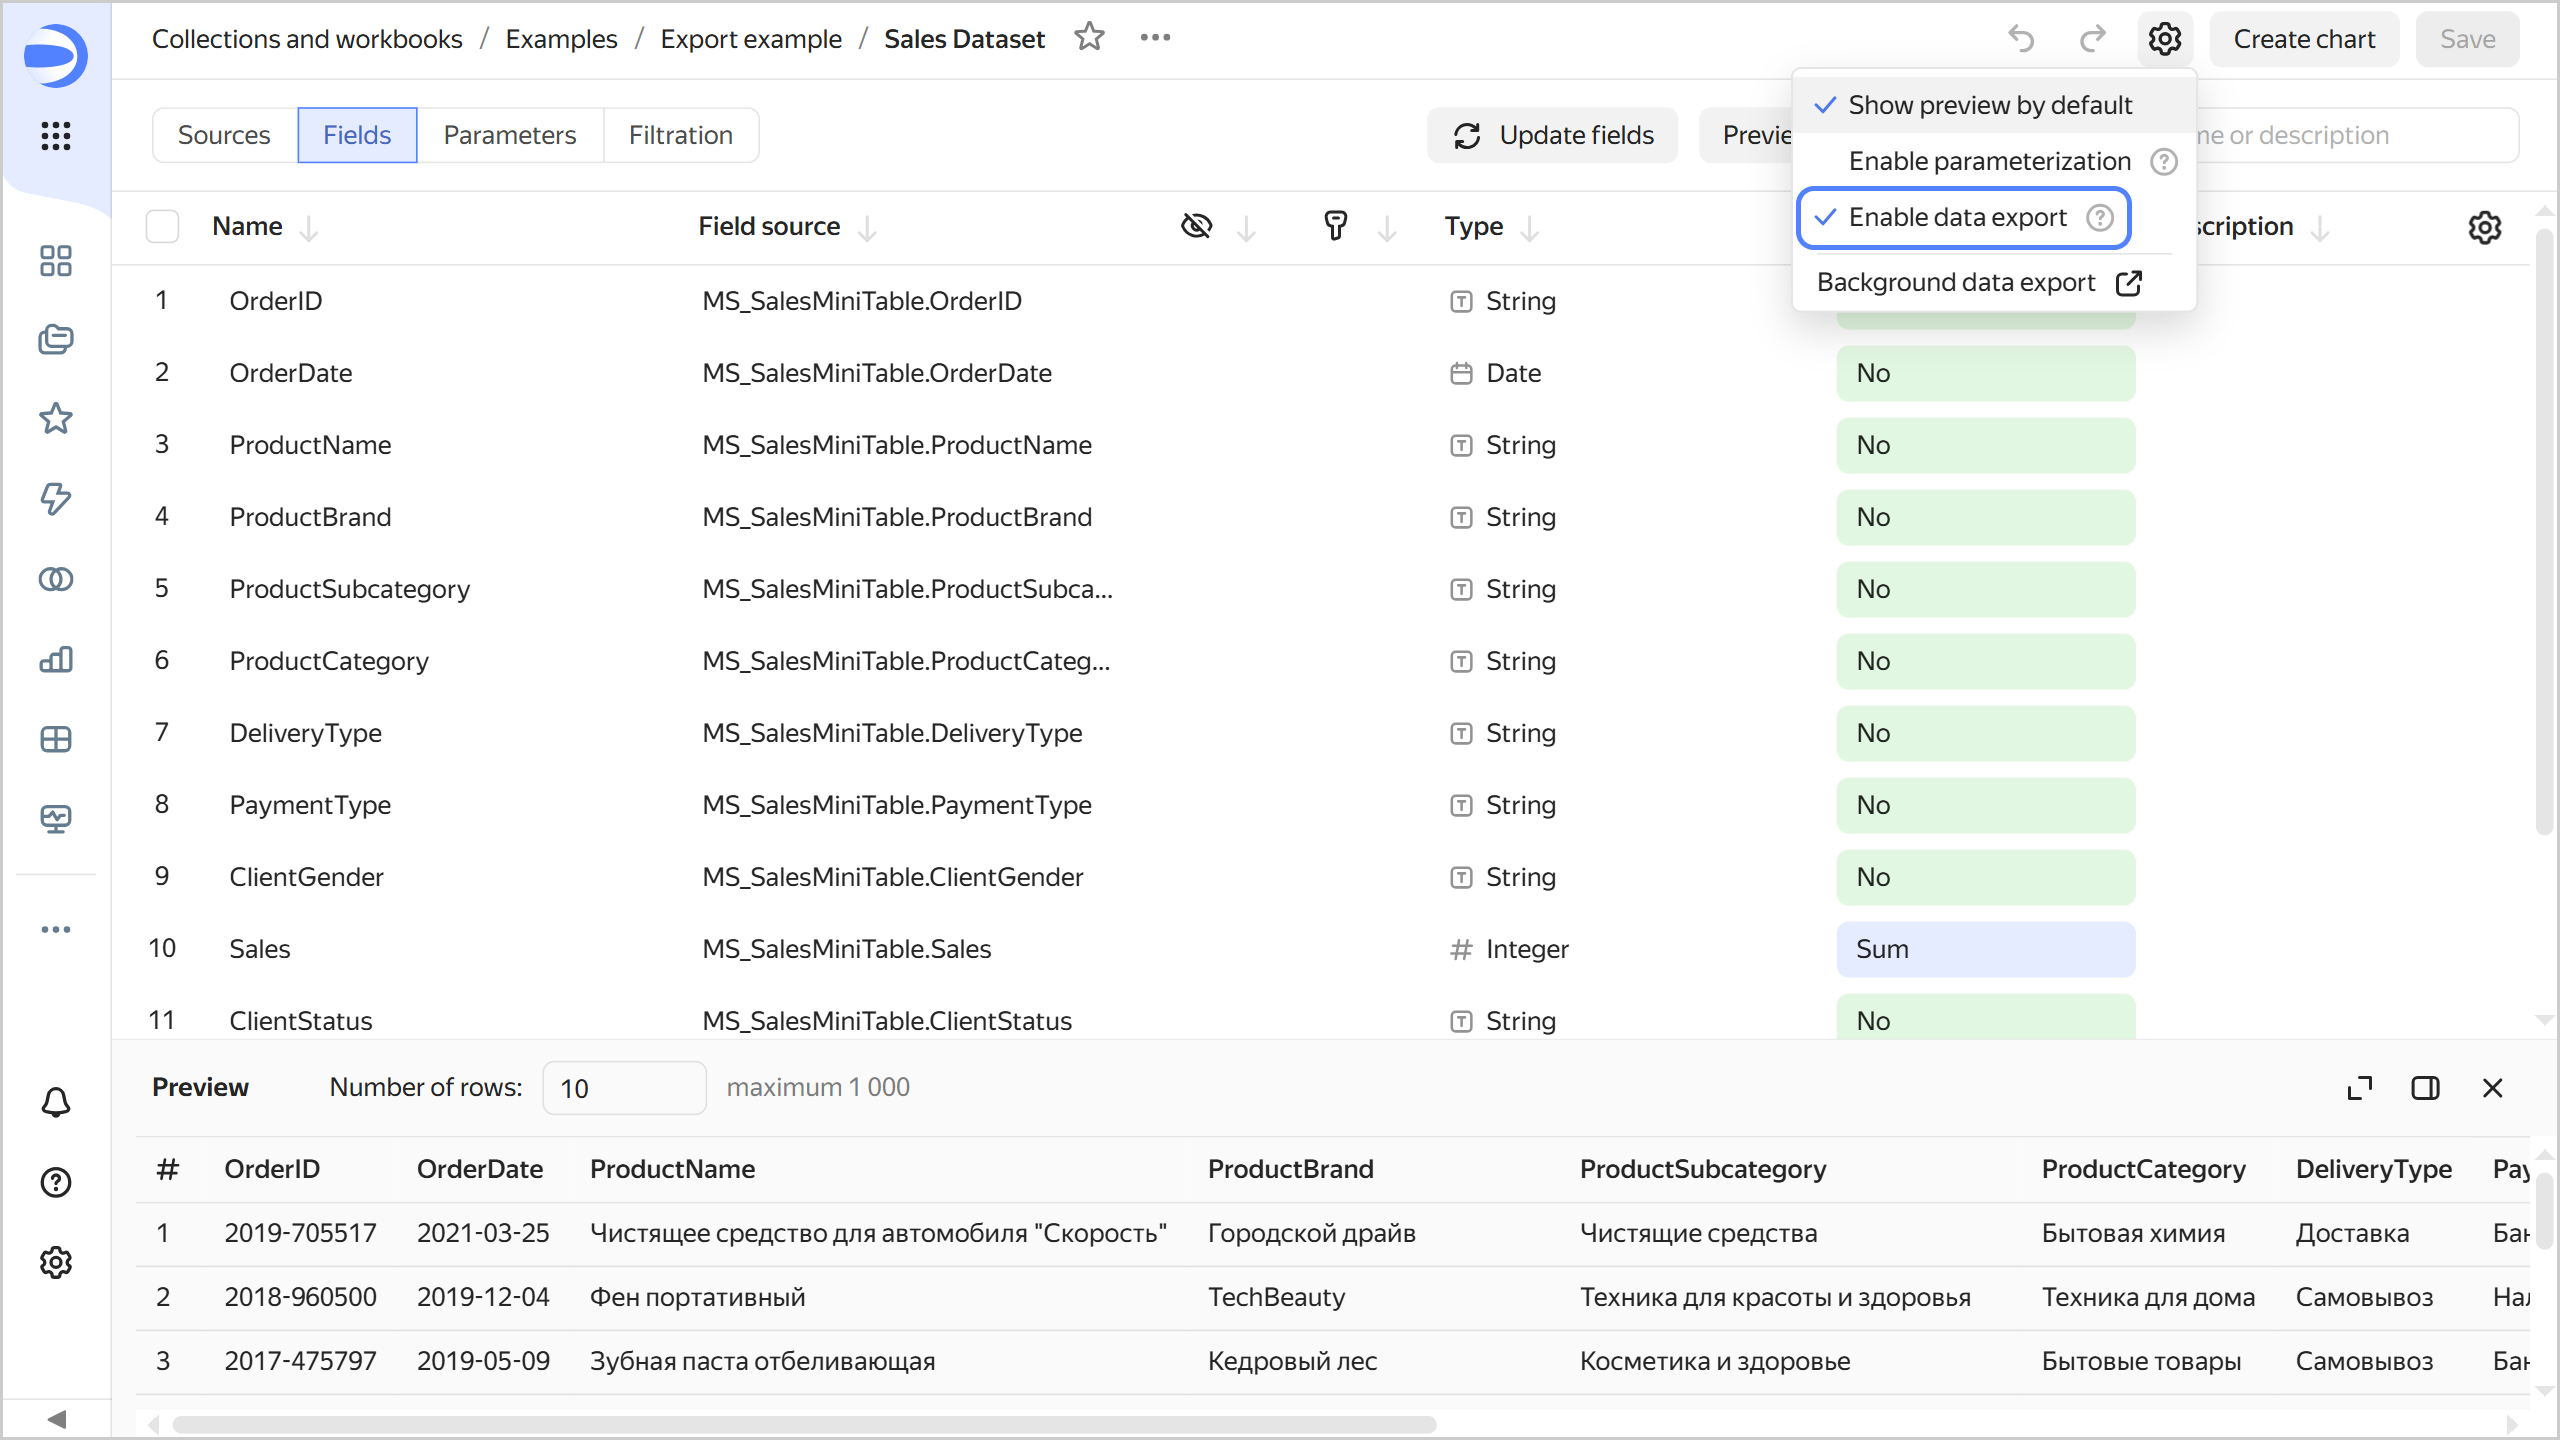Open notifications bell in sidebar
Viewport: 2560px width, 1440px height.
point(56,1103)
